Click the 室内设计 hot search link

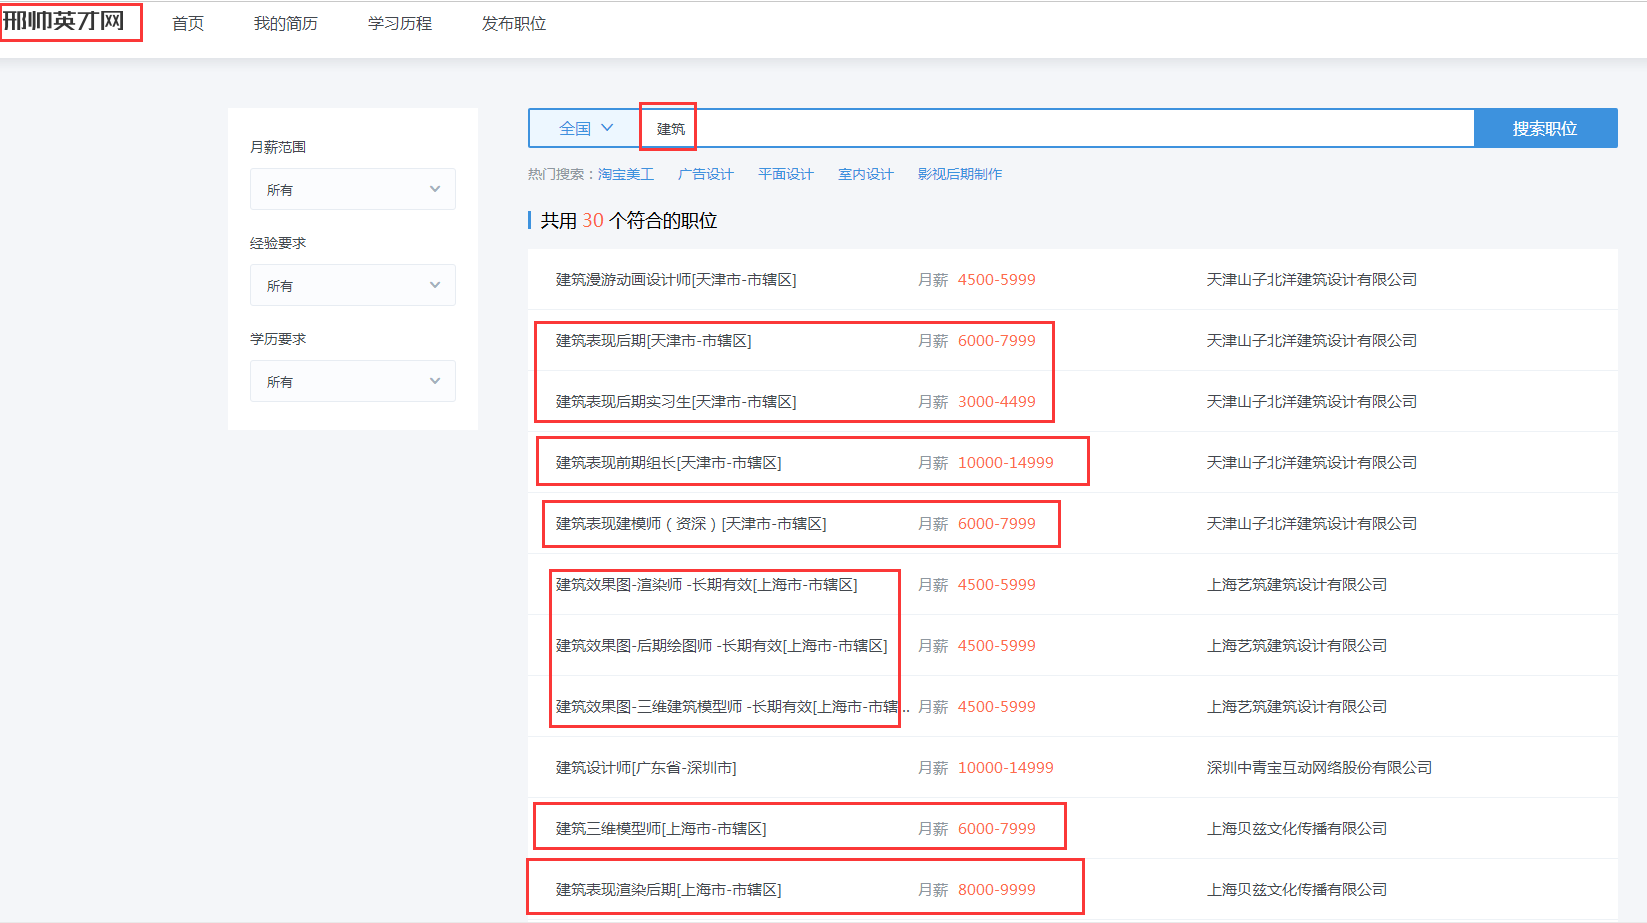point(865,174)
